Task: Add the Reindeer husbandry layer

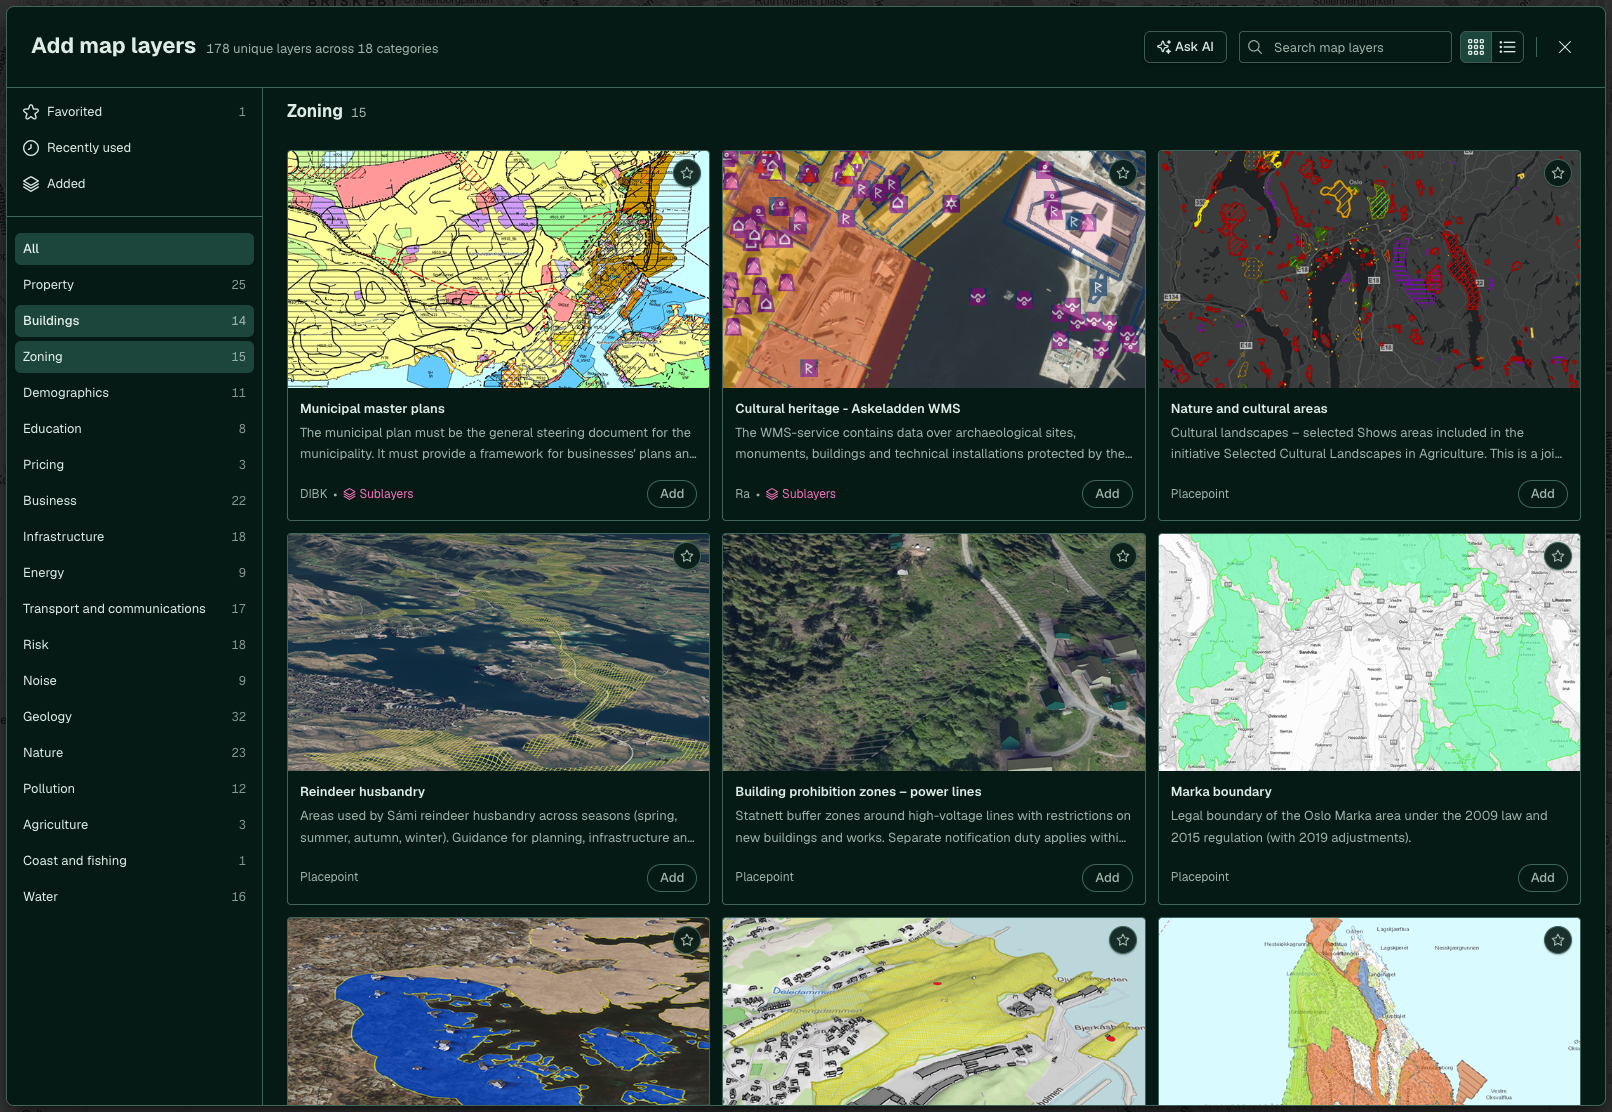Action: [x=672, y=878]
